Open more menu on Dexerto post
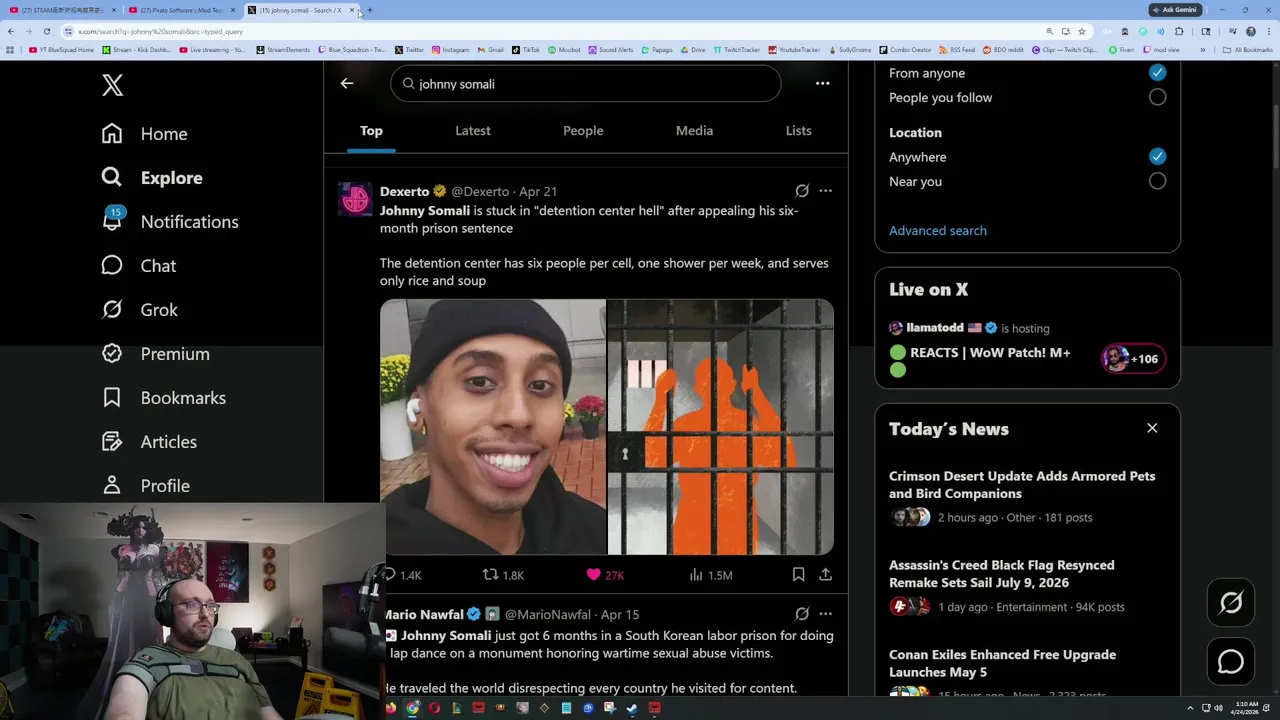1280x720 pixels. point(825,191)
